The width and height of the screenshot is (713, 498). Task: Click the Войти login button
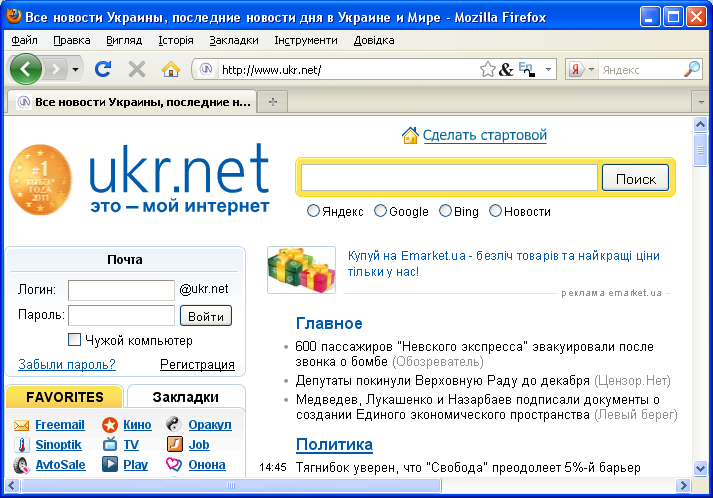pyautogui.click(x=206, y=316)
